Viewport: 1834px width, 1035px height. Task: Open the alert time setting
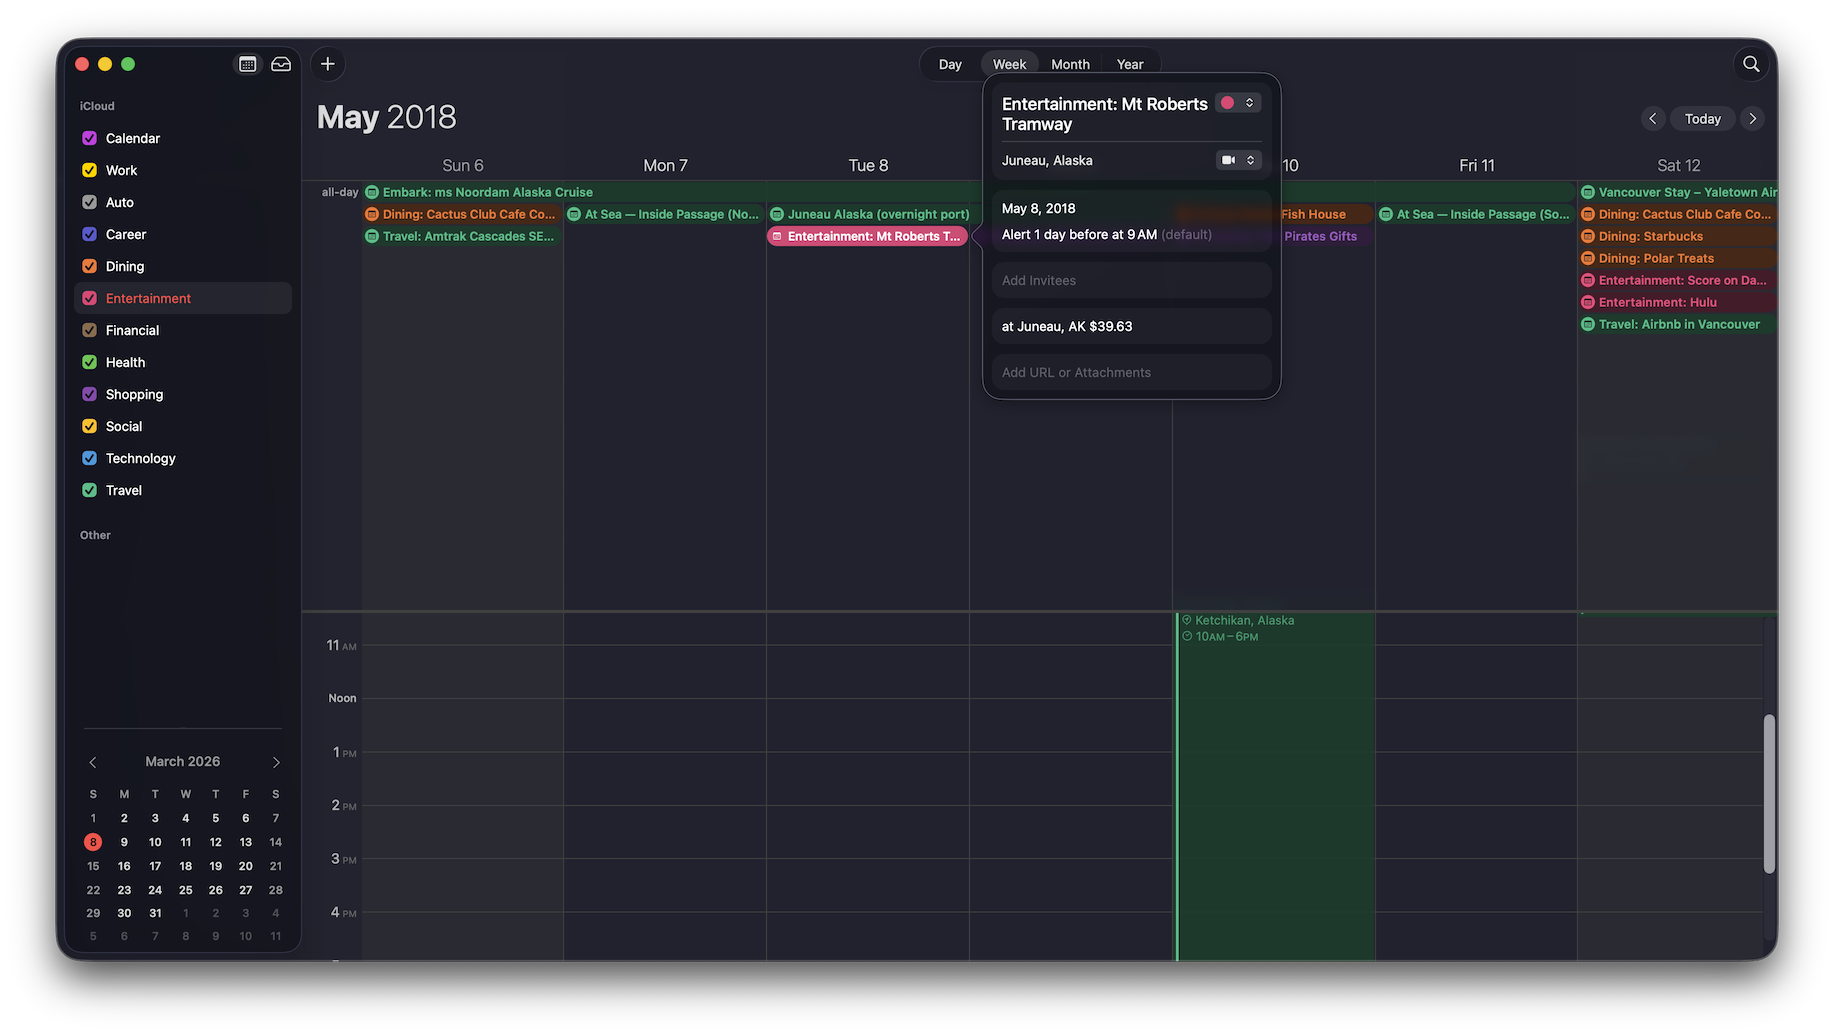point(1105,235)
